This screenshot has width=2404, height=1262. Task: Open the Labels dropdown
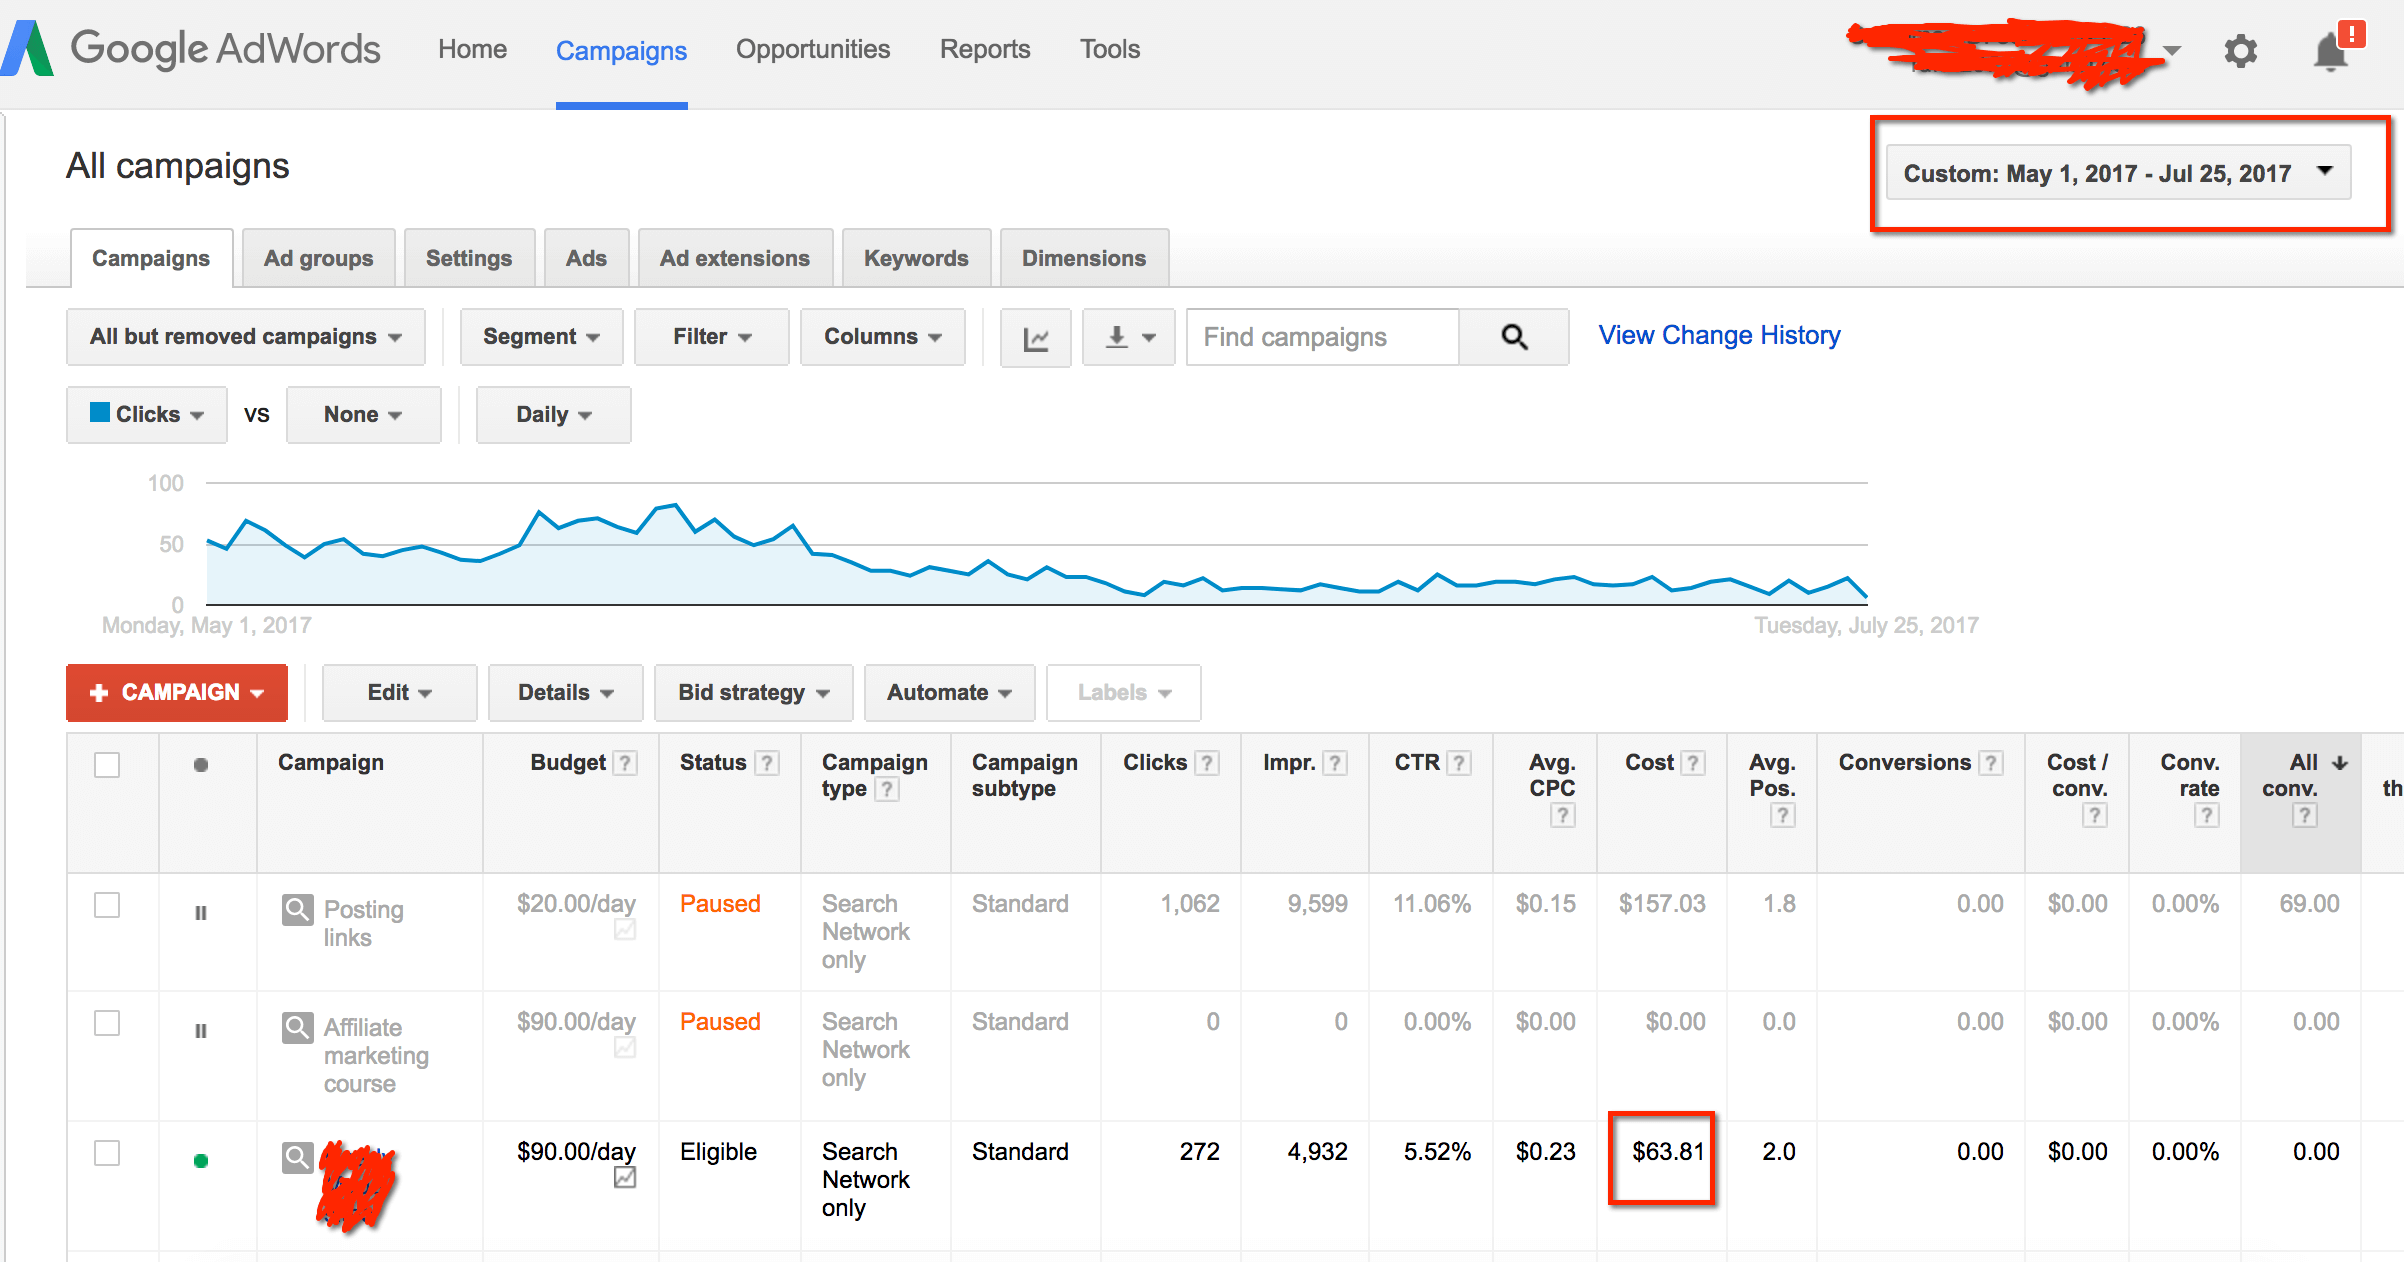[1123, 693]
